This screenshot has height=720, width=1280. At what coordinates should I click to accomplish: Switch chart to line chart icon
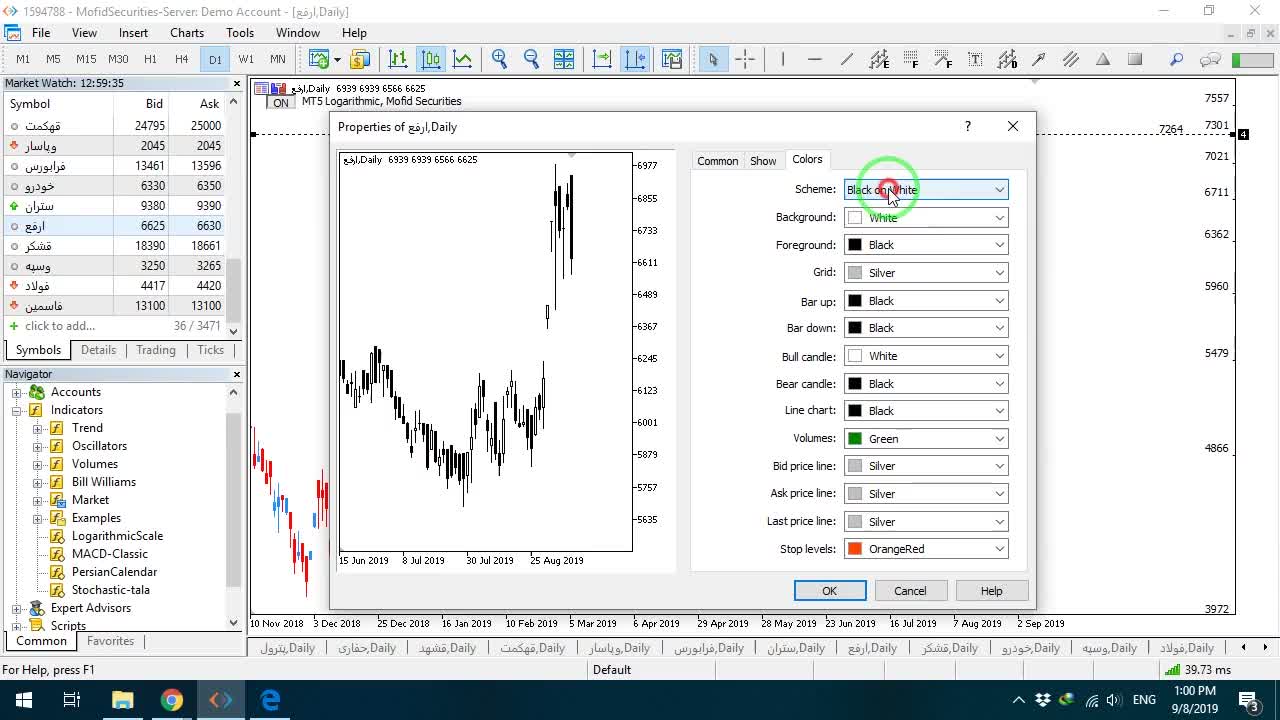tap(463, 59)
